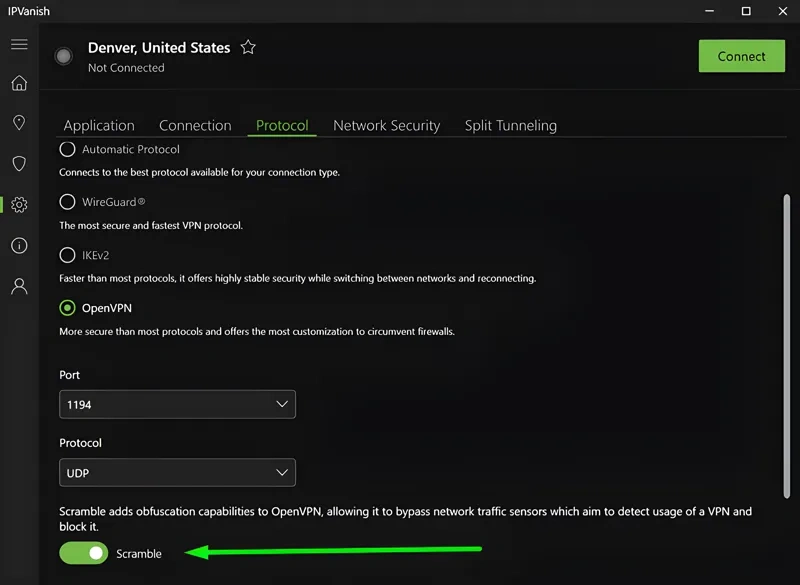Open the Split Tunneling tab
This screenshot has width=800, height=585.
(x=511, y=125)
